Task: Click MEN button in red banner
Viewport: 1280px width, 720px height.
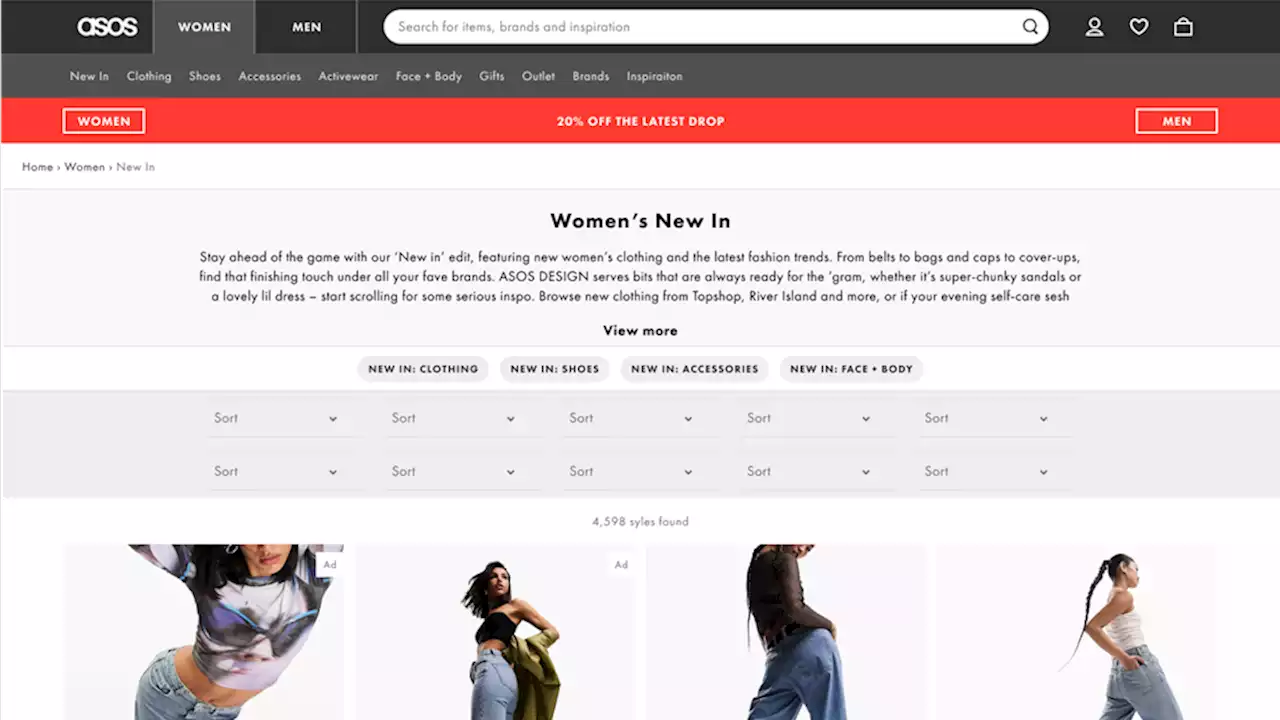Action: click(x=1177, y=121)
